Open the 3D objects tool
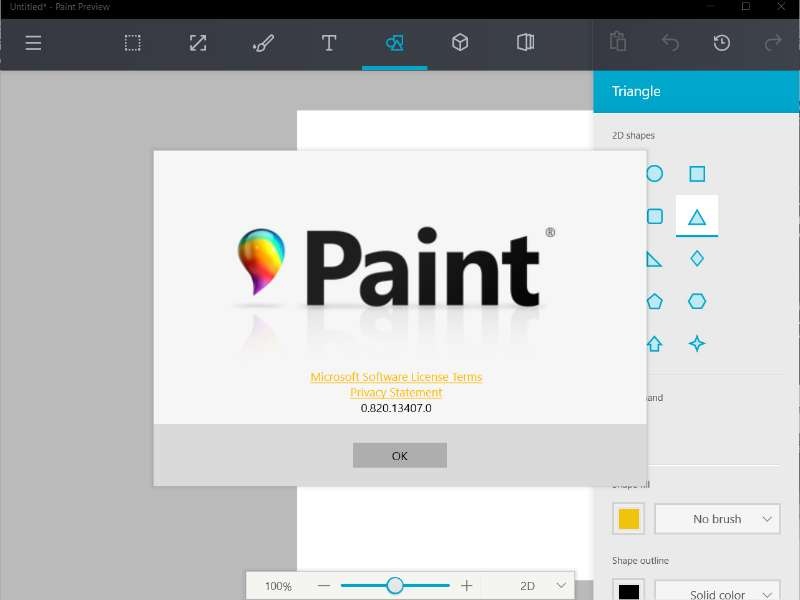800x600 pixels. [x=460, y=43]
